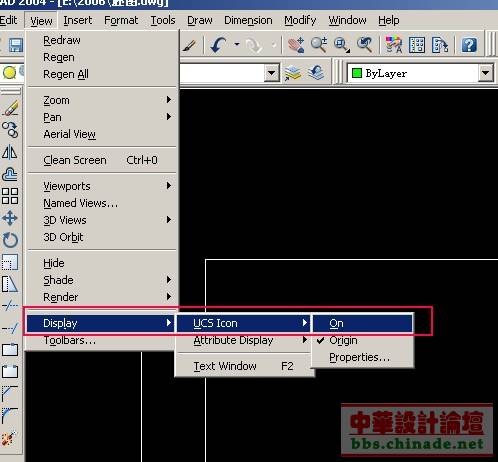Select the Pan Realtime hand icon
The image size is (498, 462).
click(x=296, y=45)
